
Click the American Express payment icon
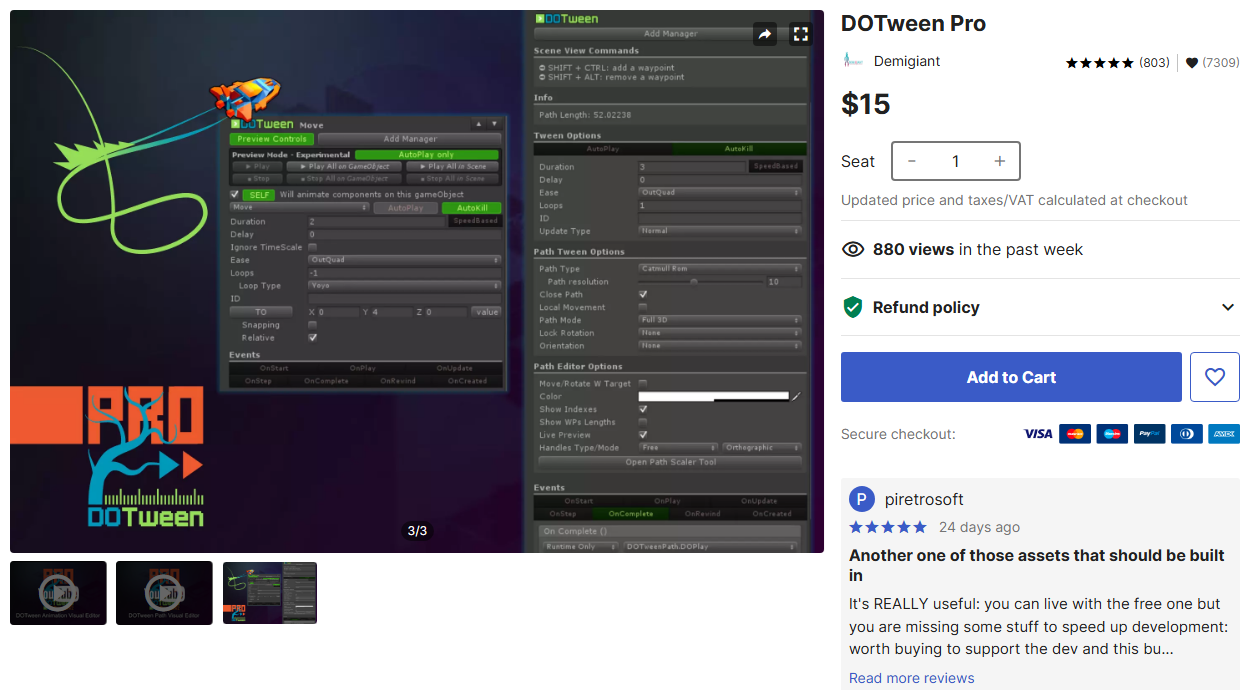pyautogui.click(x=1223, y=434)
